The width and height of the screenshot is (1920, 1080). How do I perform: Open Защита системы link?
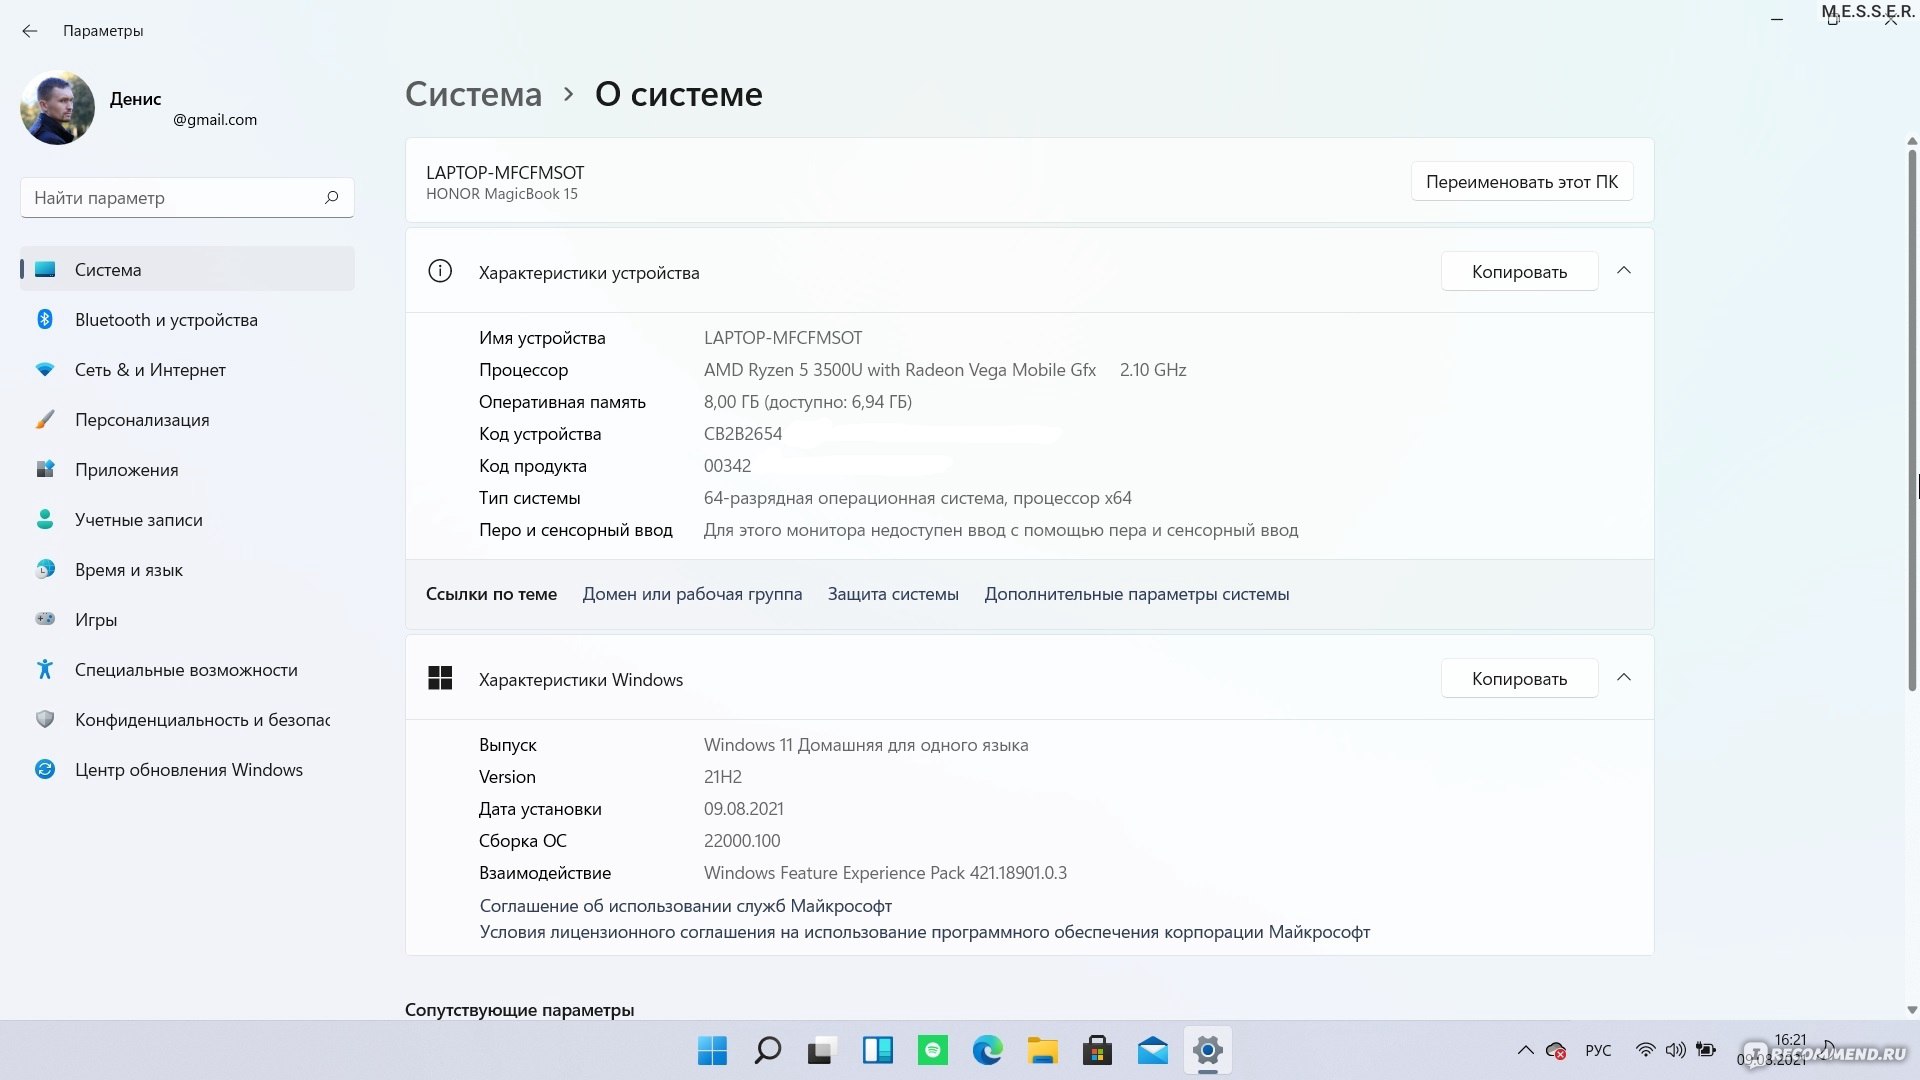click(x=893, y=594)
